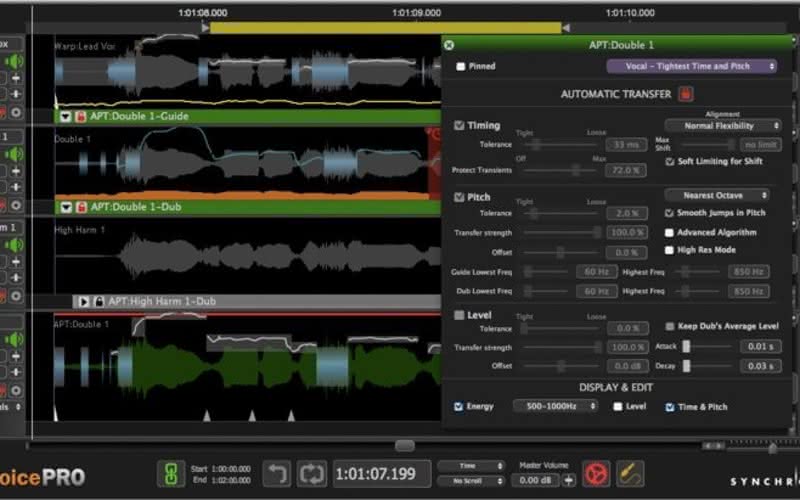Enable the Level display checkbox

[x=618, y=407]
